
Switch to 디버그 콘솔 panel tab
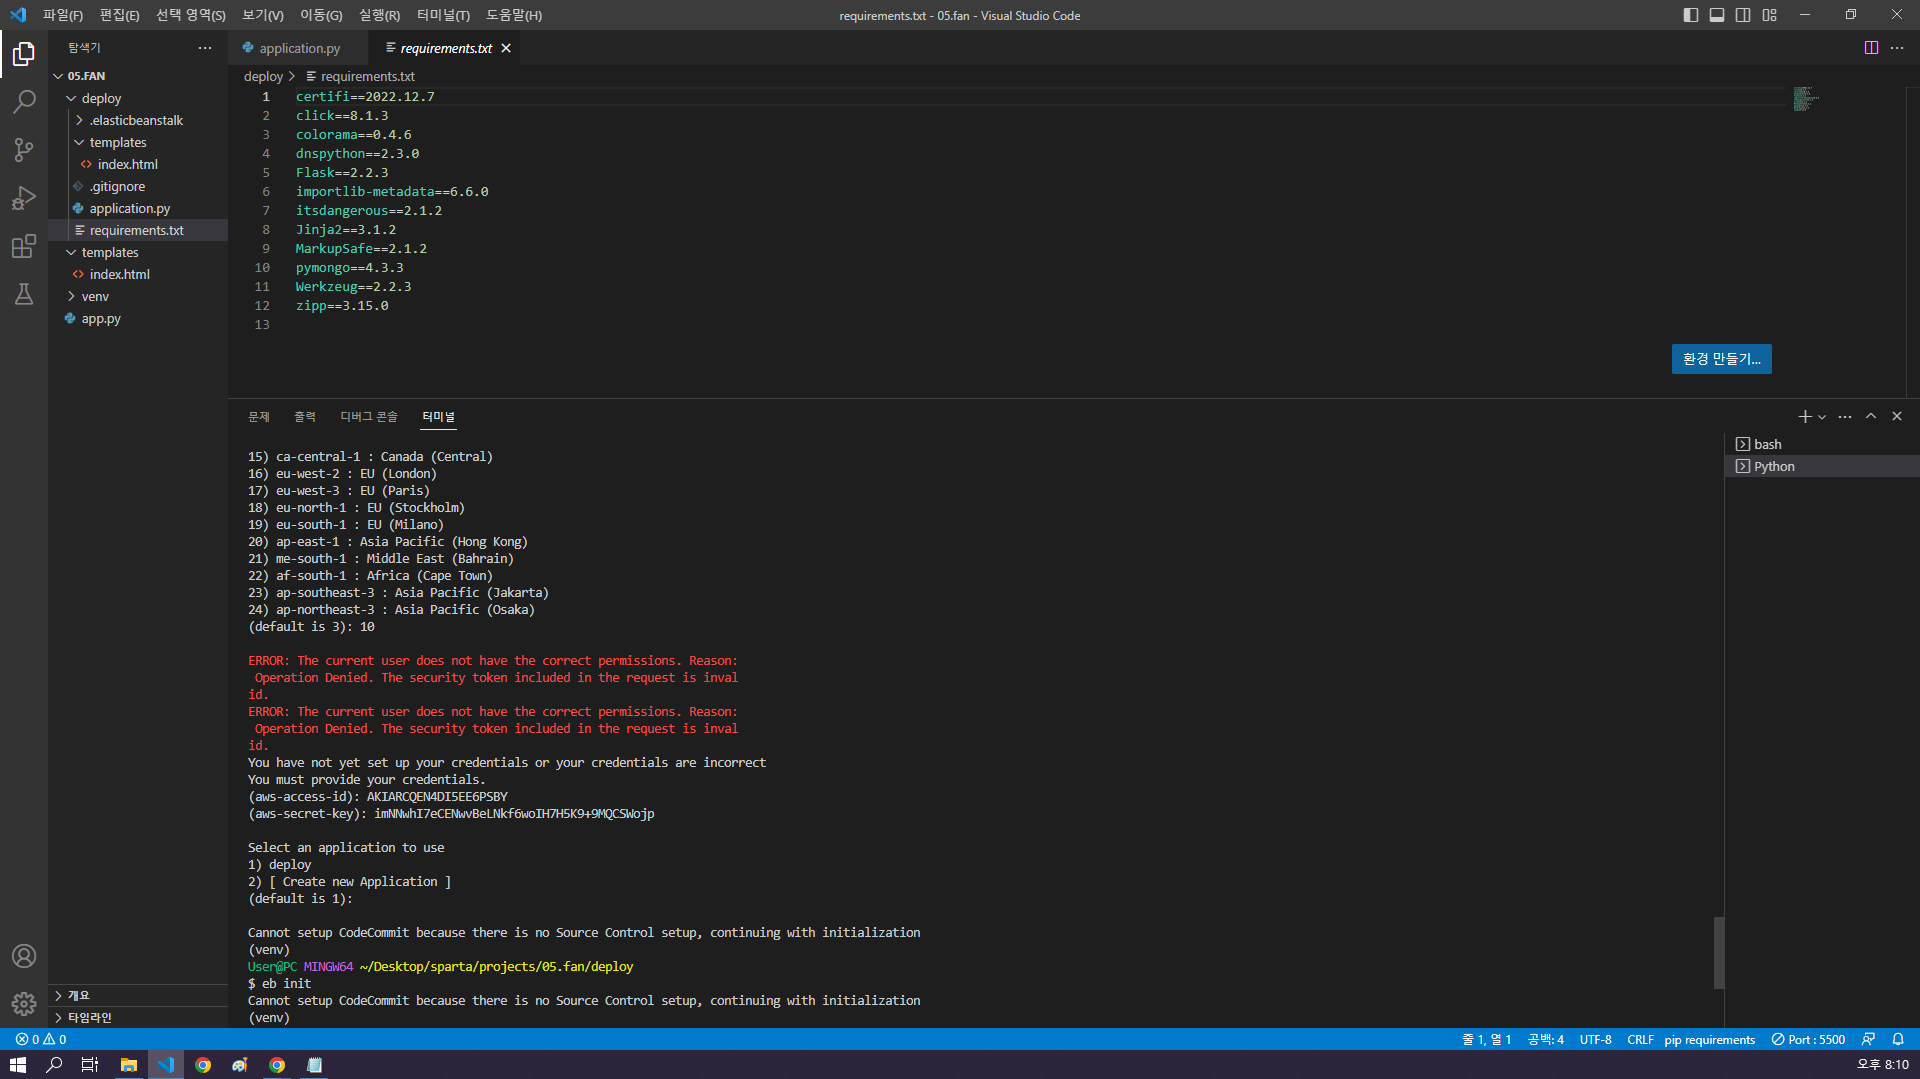369,416
